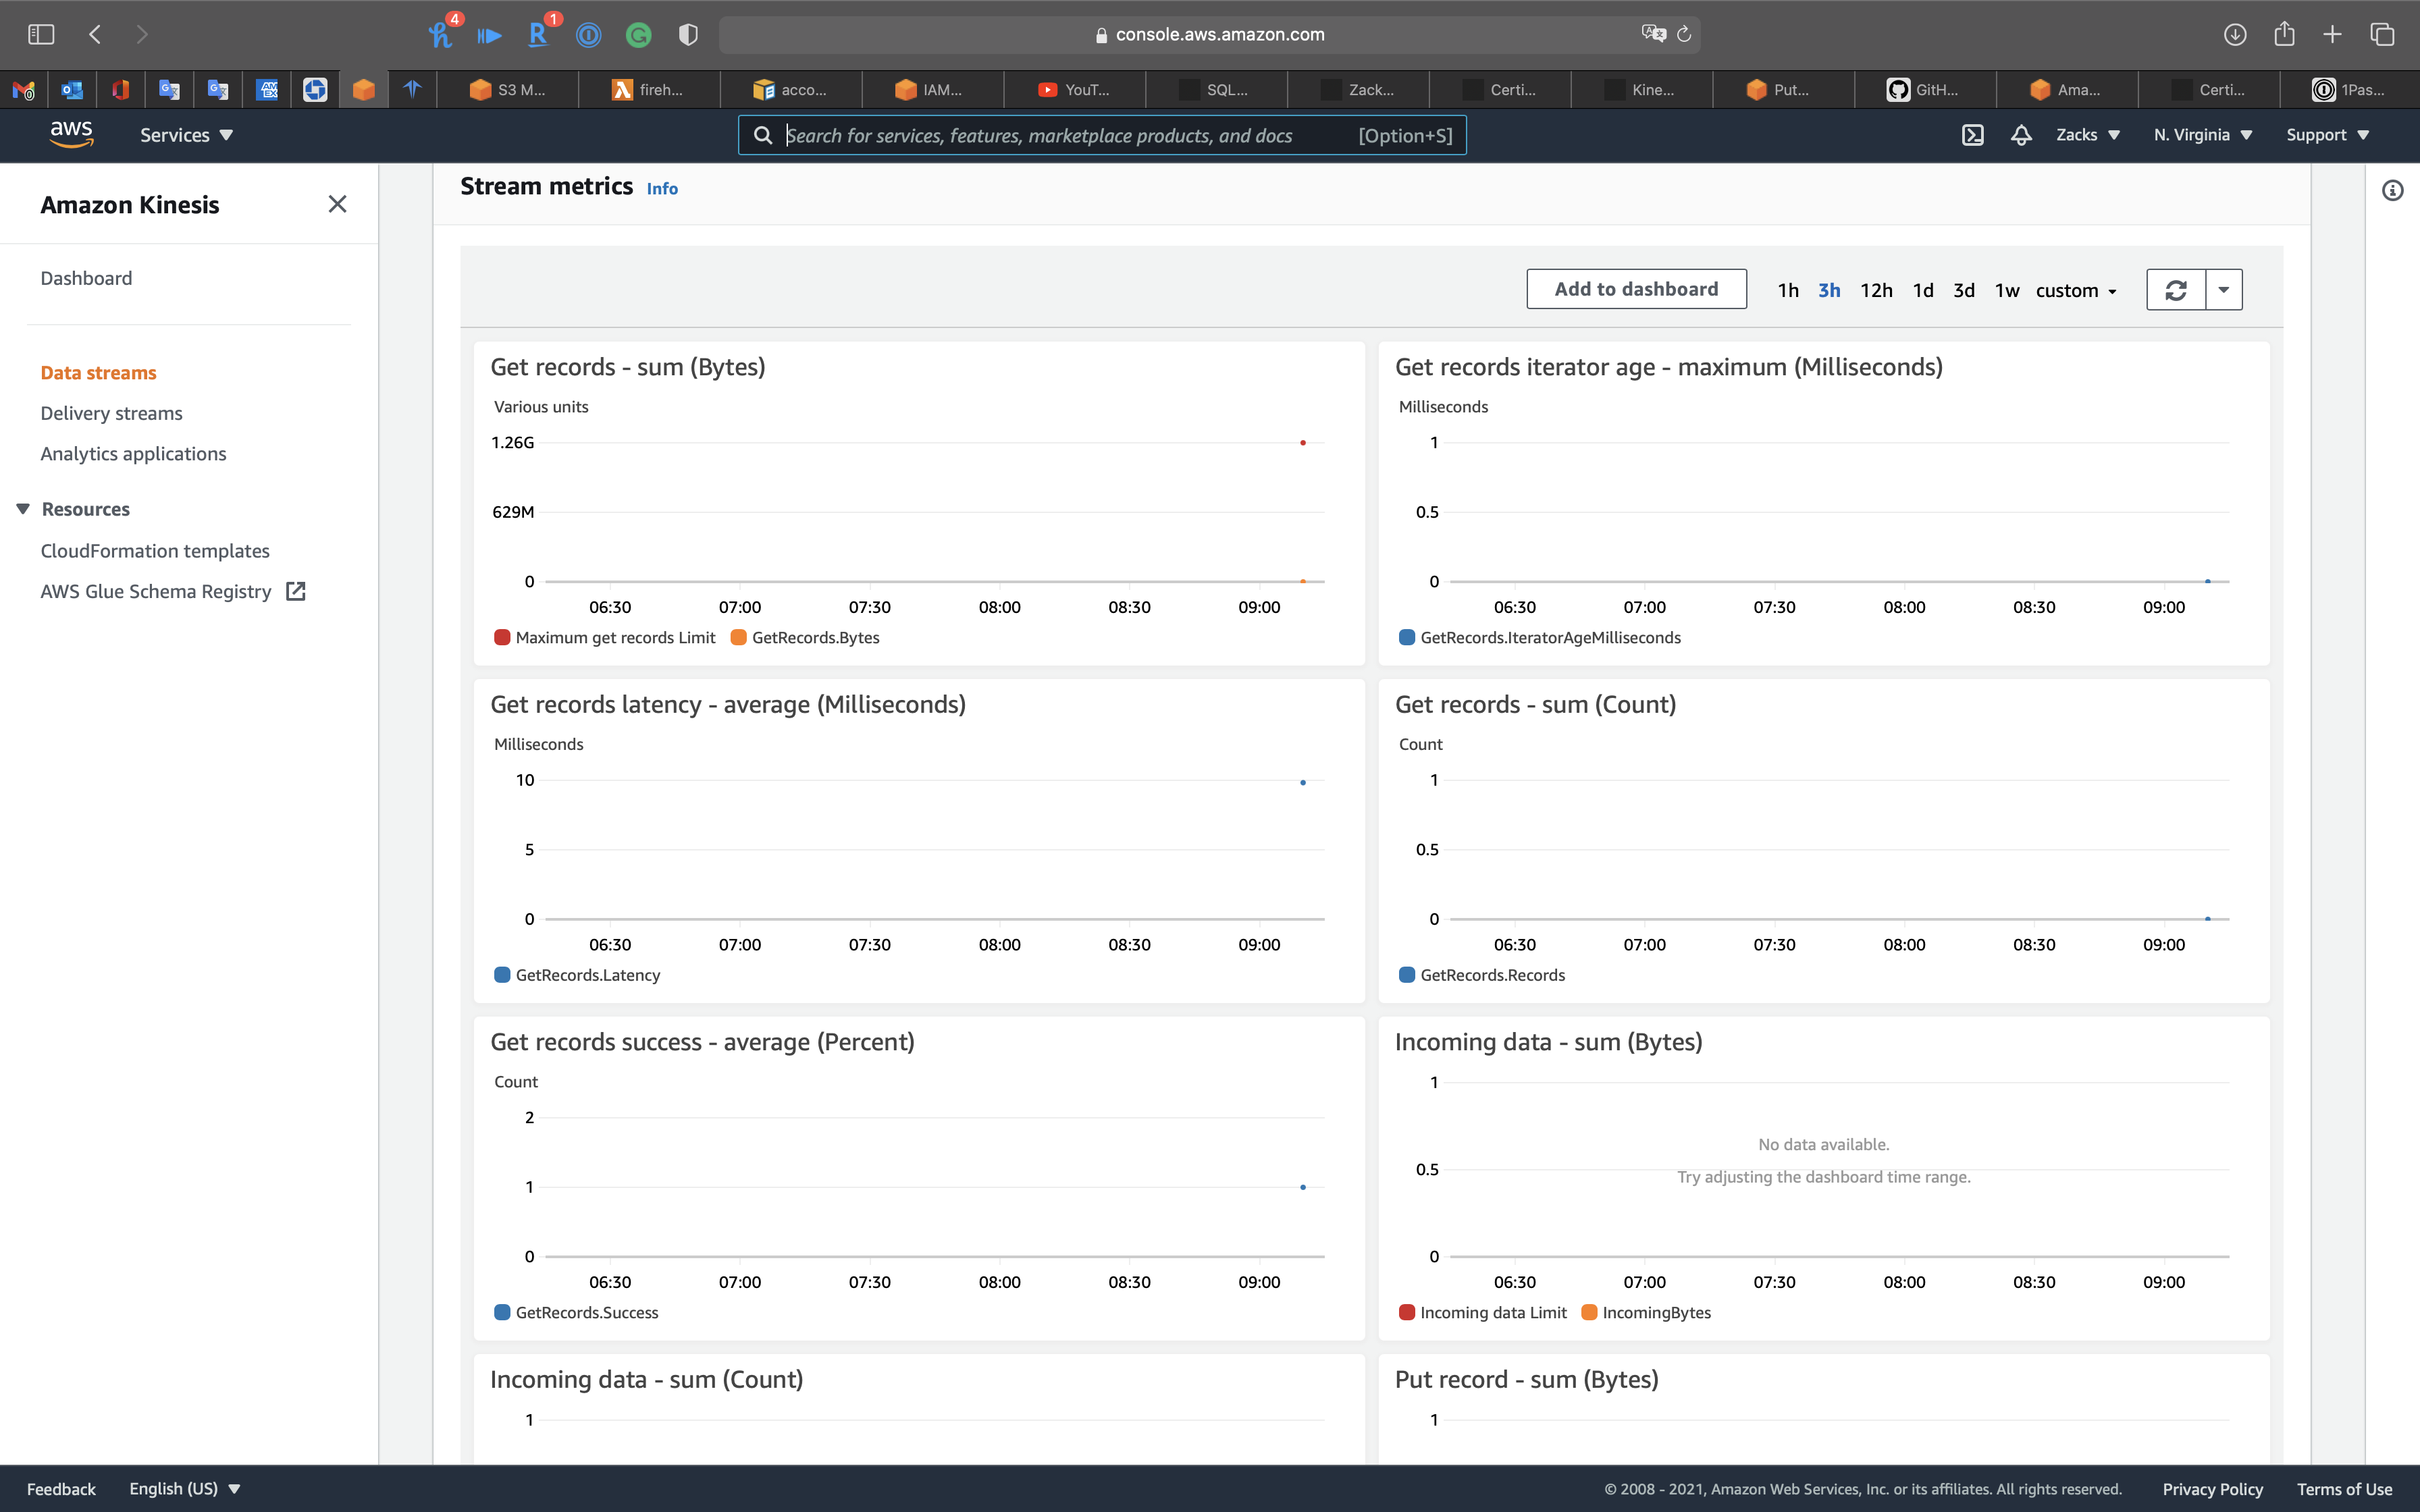
Task: Click the refresh metrics icon button
Action: (2176, 290)
